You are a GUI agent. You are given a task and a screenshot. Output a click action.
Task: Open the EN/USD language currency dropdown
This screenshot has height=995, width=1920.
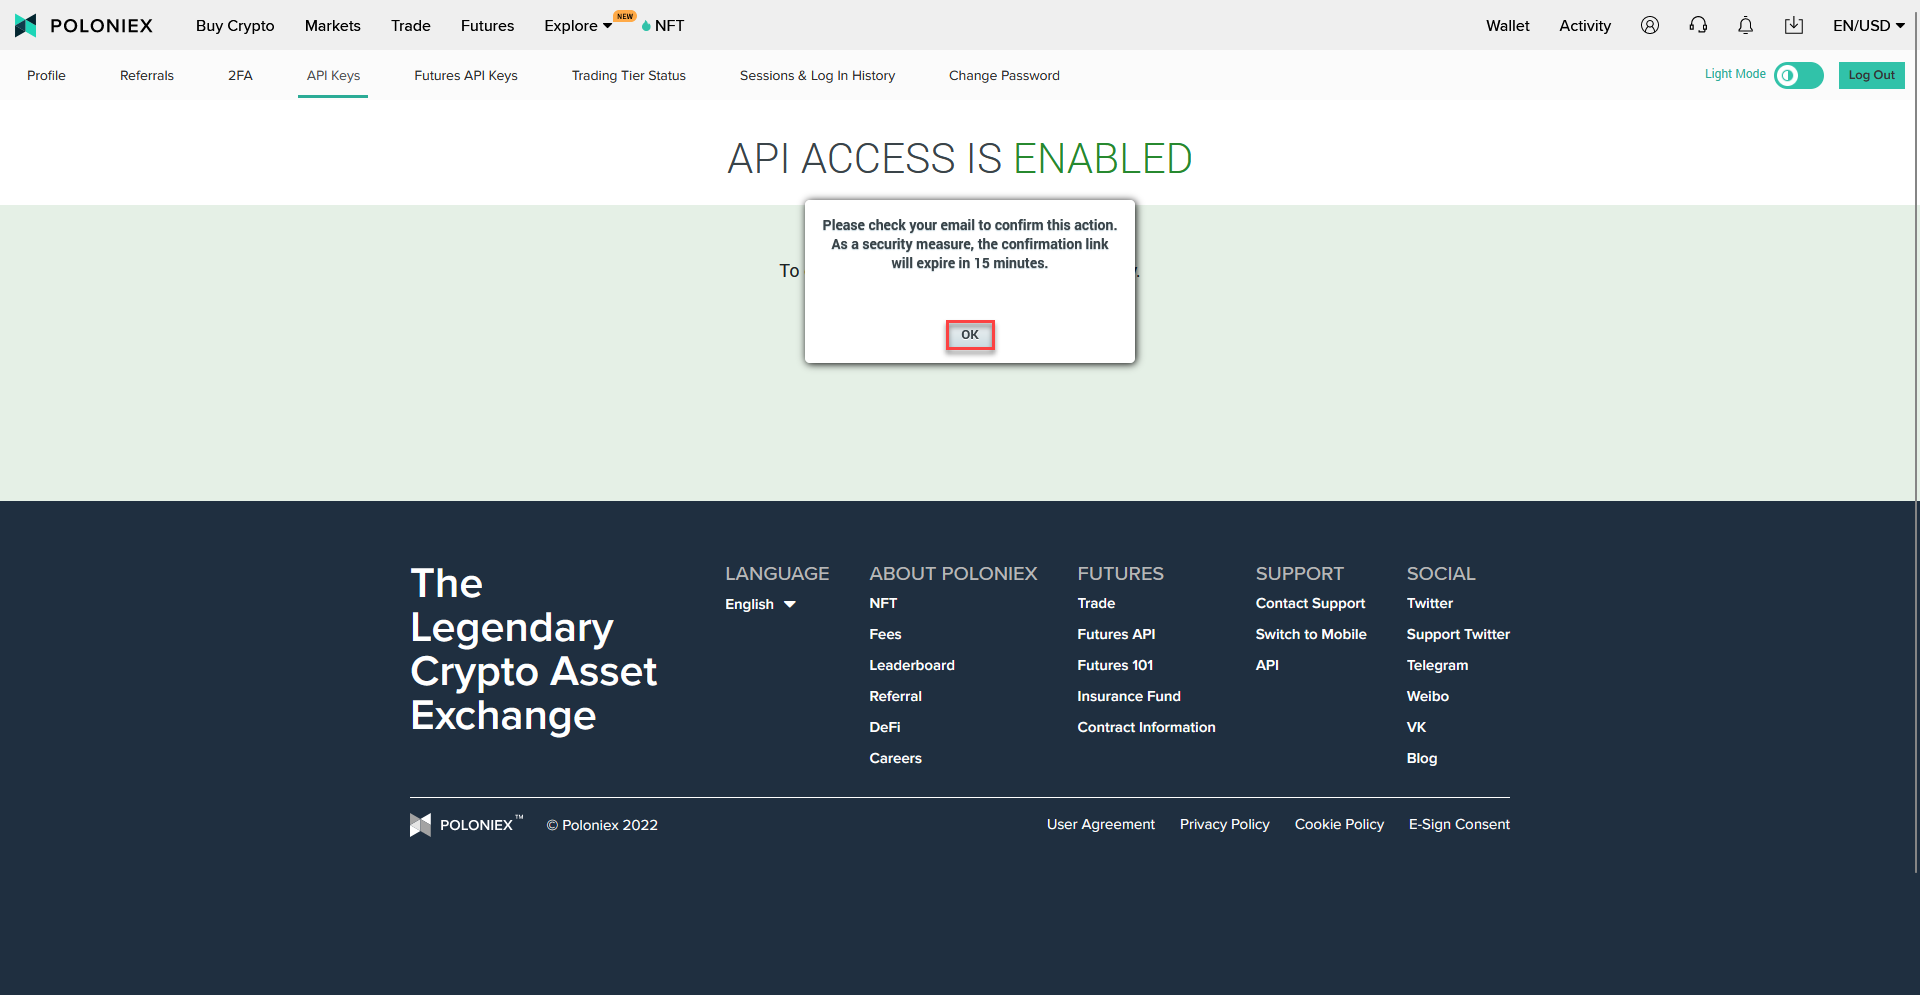[1868, 26]
